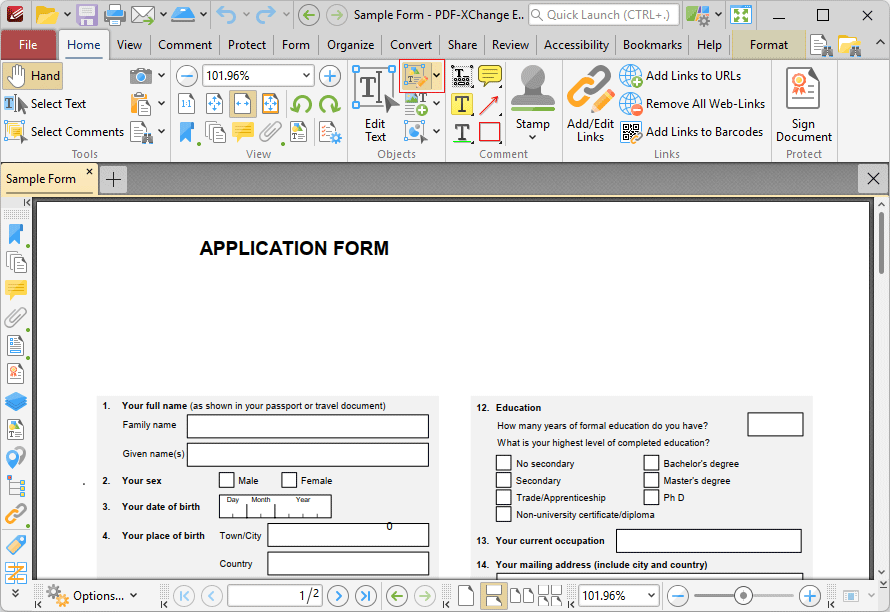Rotate page clockwise

329,104
